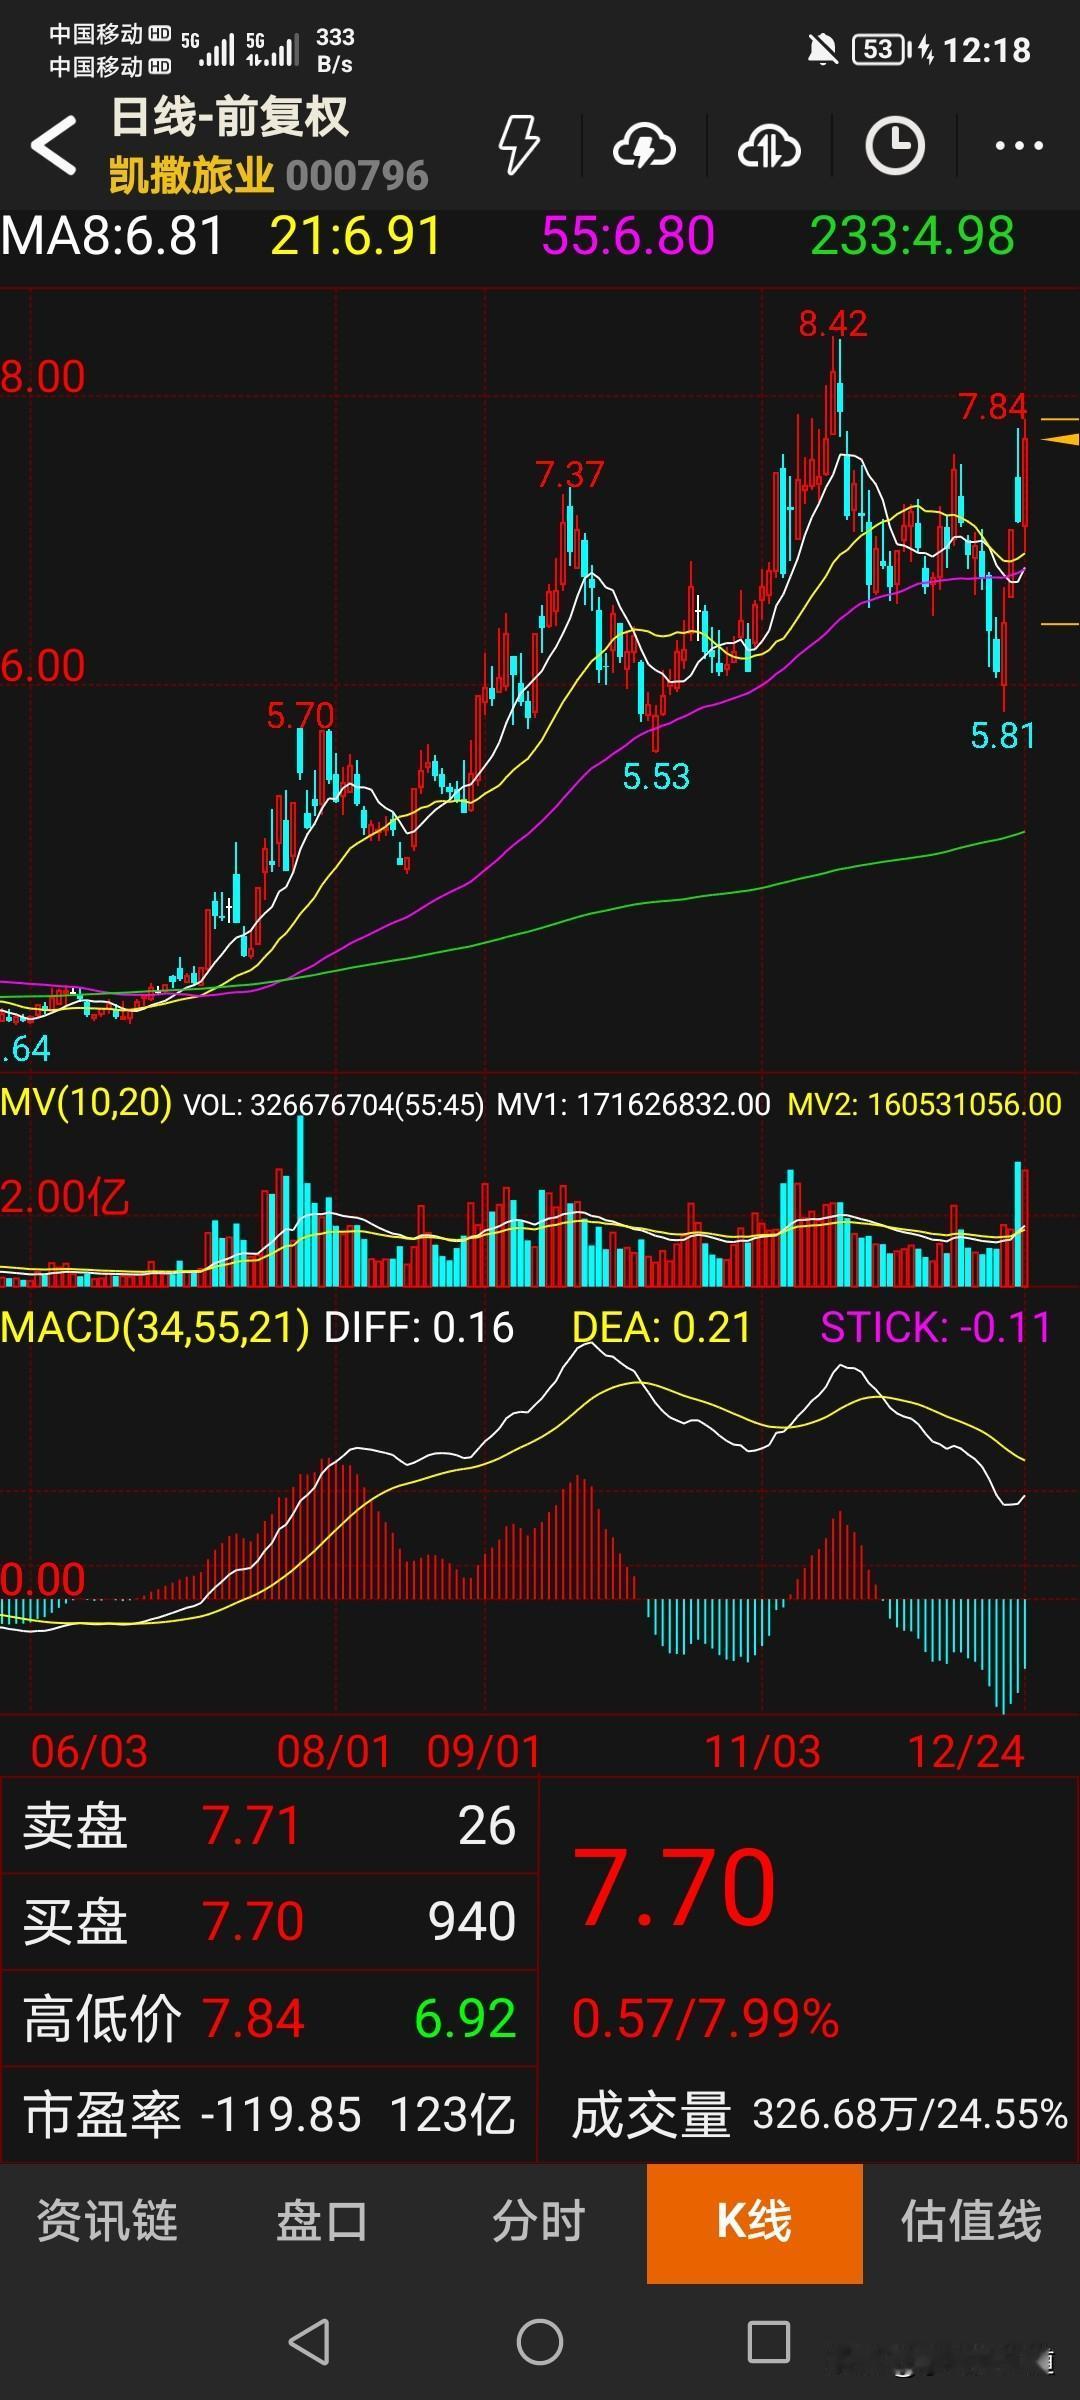
Task: Tap the 卖盘 7.71 row
Action: coord(269,1825)
